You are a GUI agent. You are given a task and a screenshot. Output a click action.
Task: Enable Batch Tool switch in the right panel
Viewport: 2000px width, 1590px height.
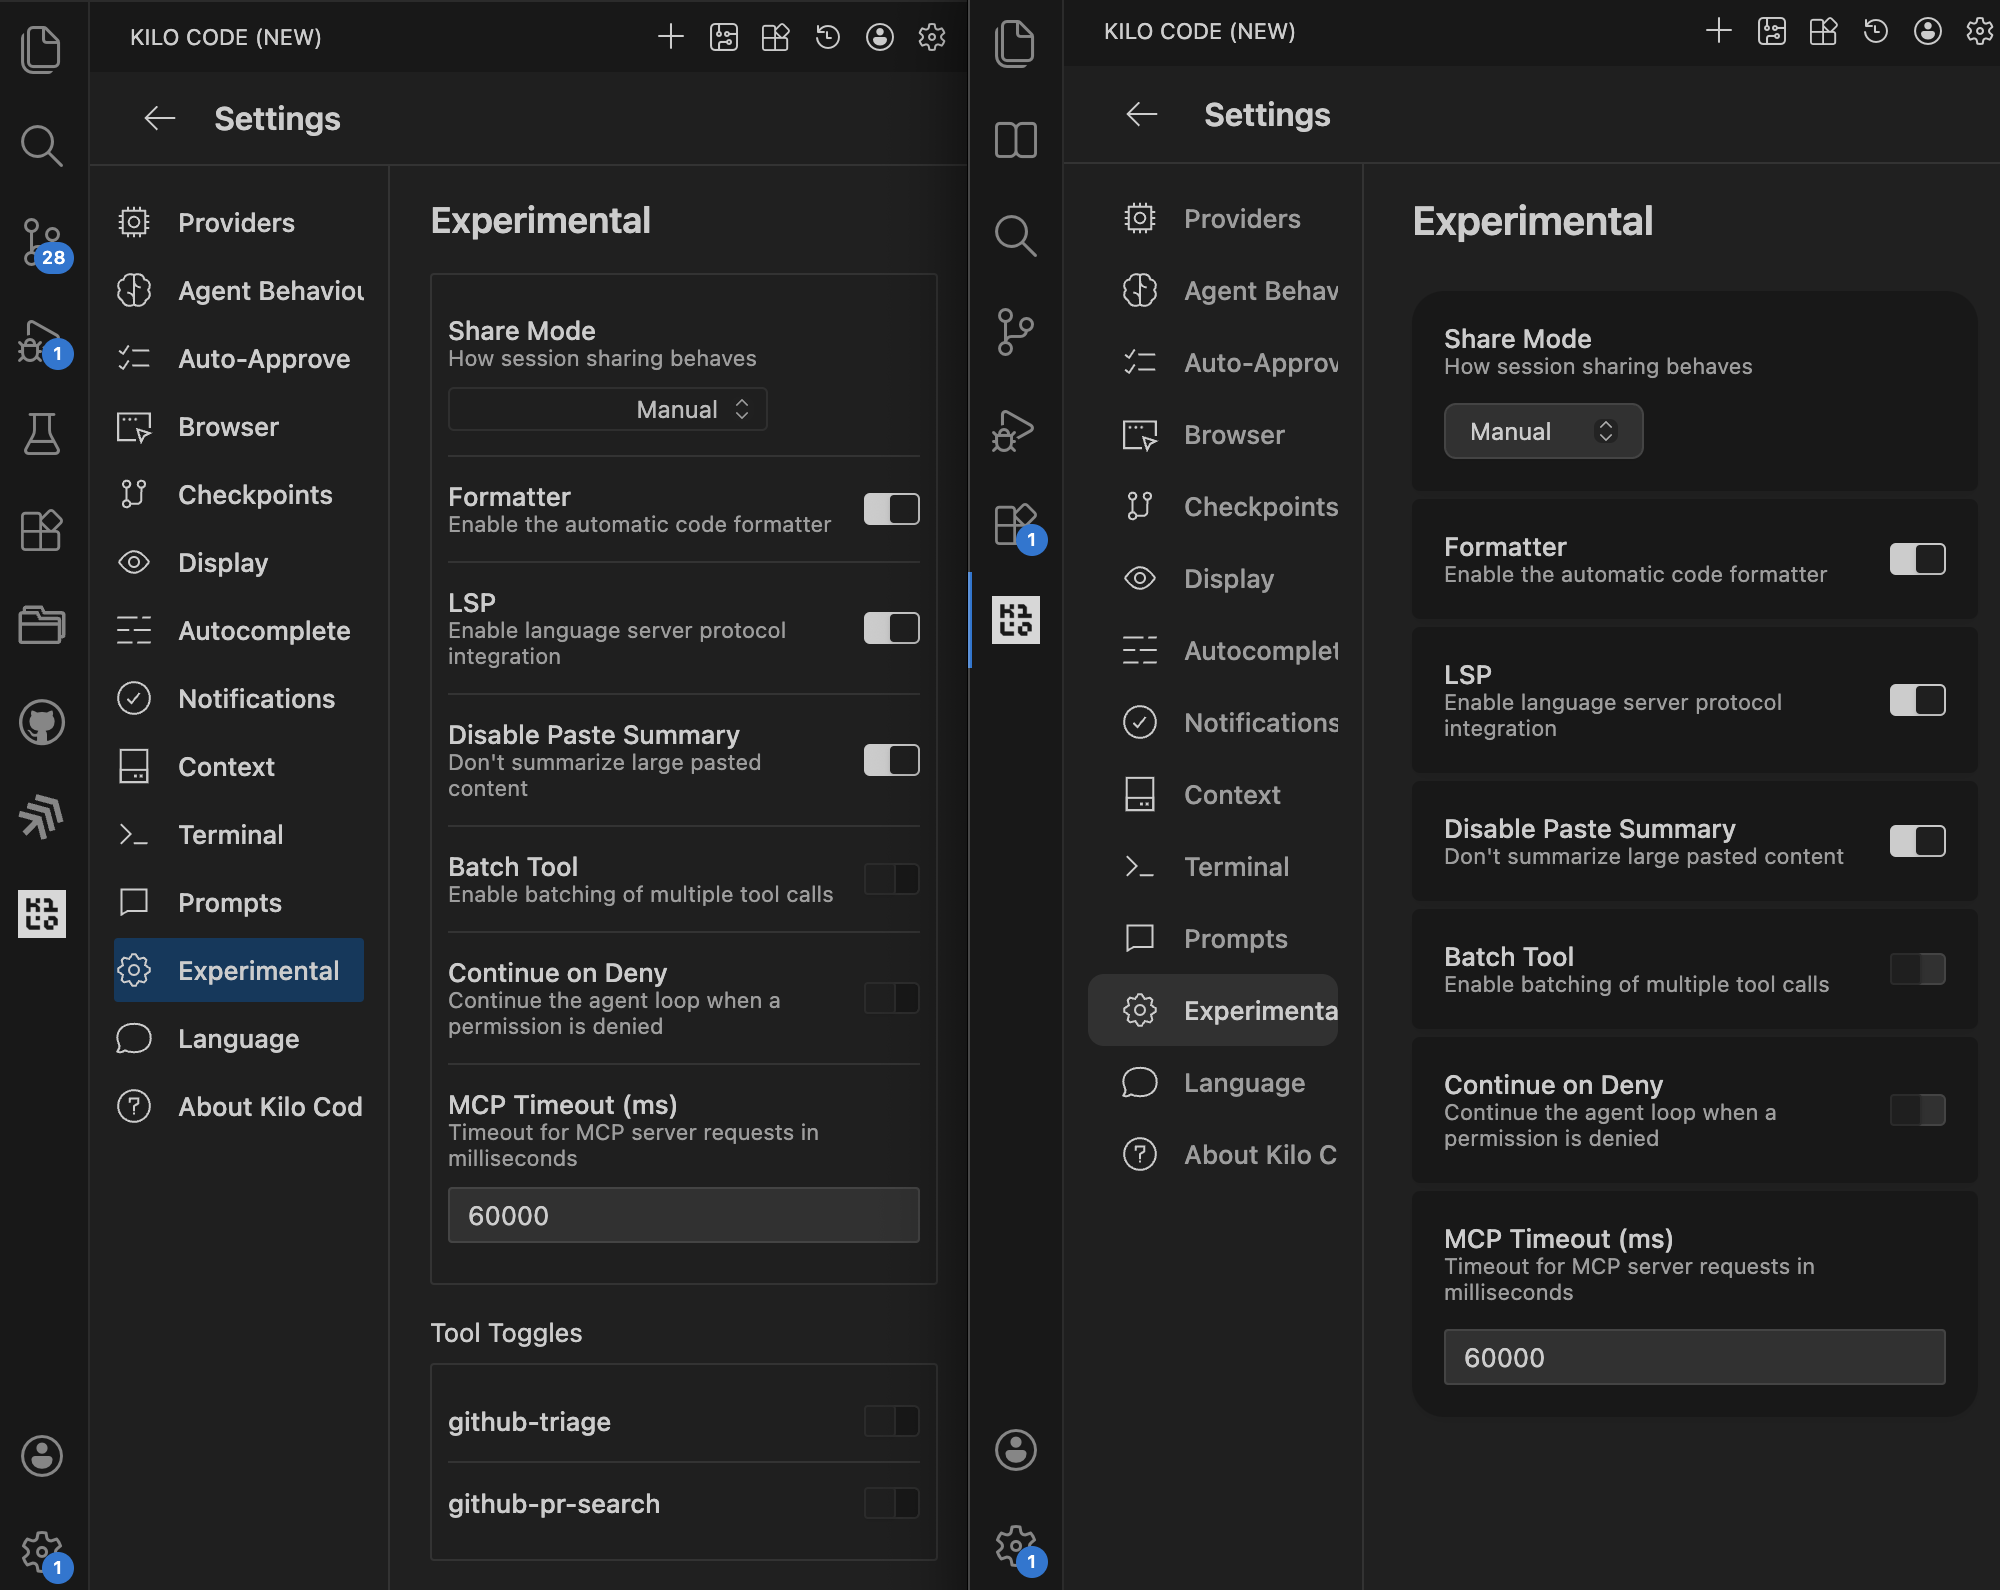[x=1916, y=969]
